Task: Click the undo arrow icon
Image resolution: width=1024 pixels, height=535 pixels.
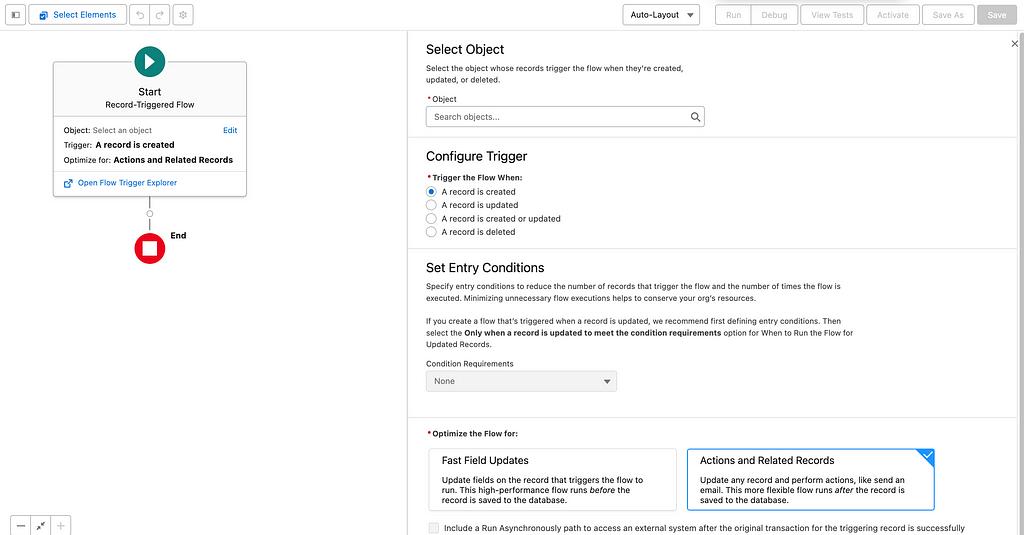Action: click(141, 15)
